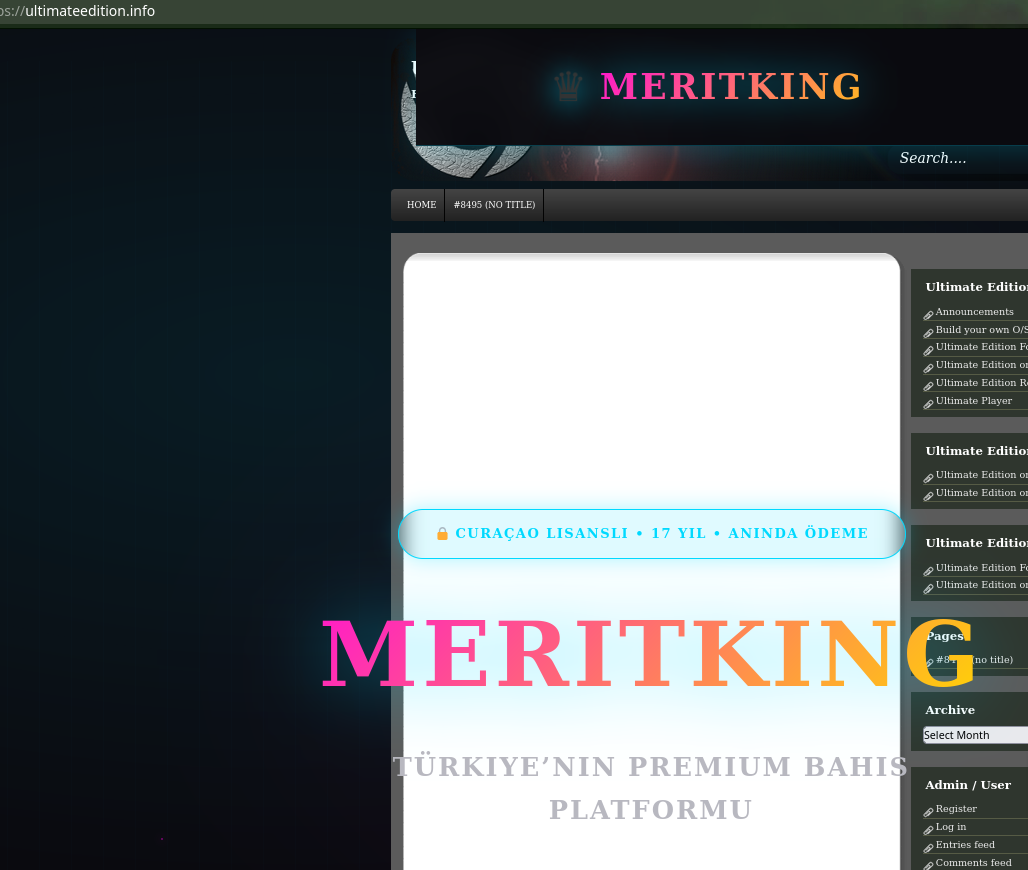Follow the Register link under Admin / User
The width and height of the screenshot is (1028, 870).
(x=956, y=809)
